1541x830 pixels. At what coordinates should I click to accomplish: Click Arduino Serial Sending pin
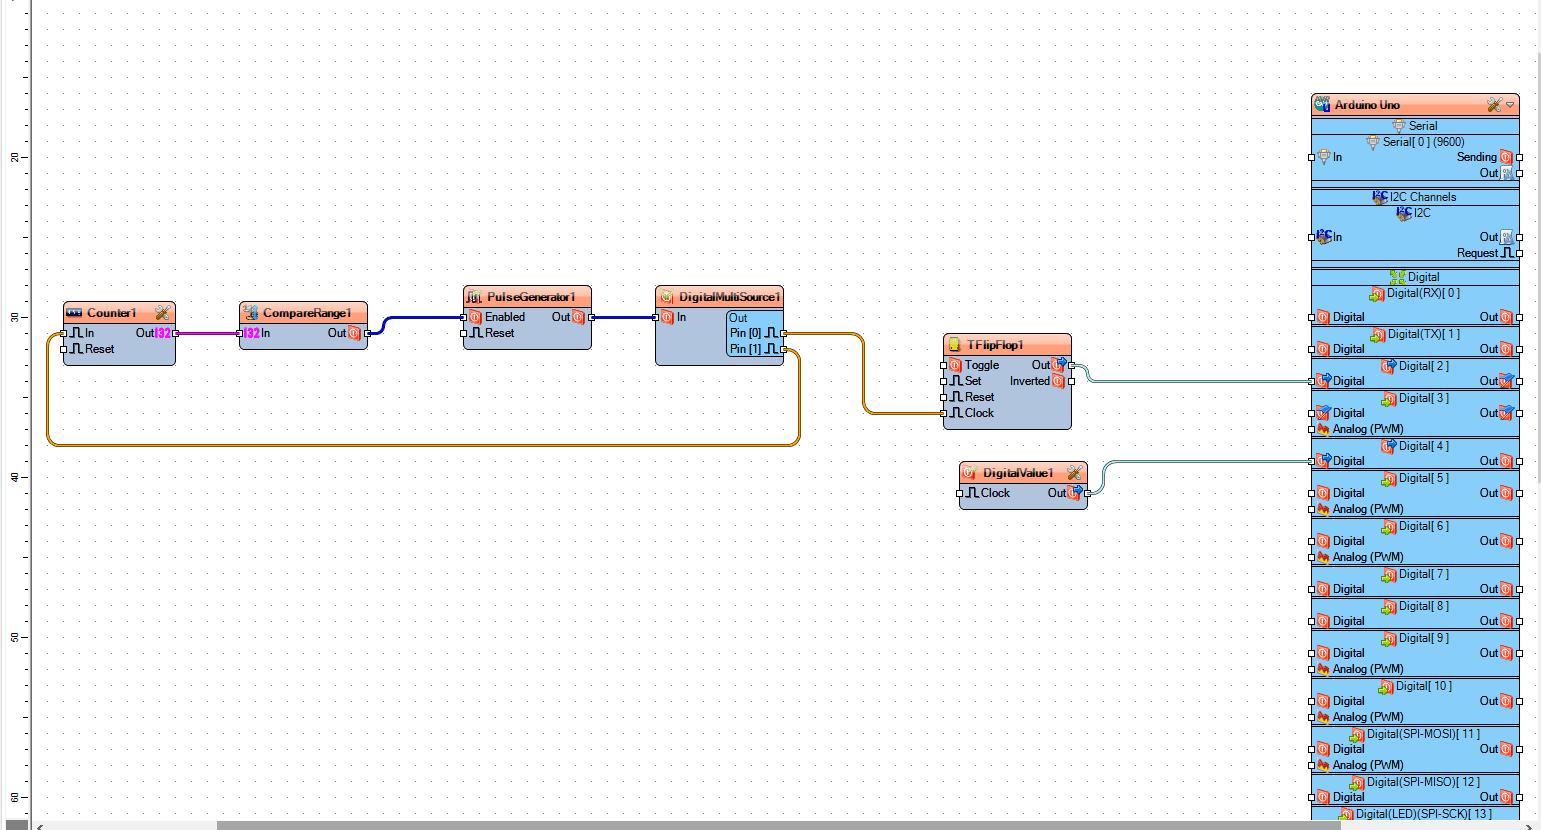click(x=1519, y=157)
